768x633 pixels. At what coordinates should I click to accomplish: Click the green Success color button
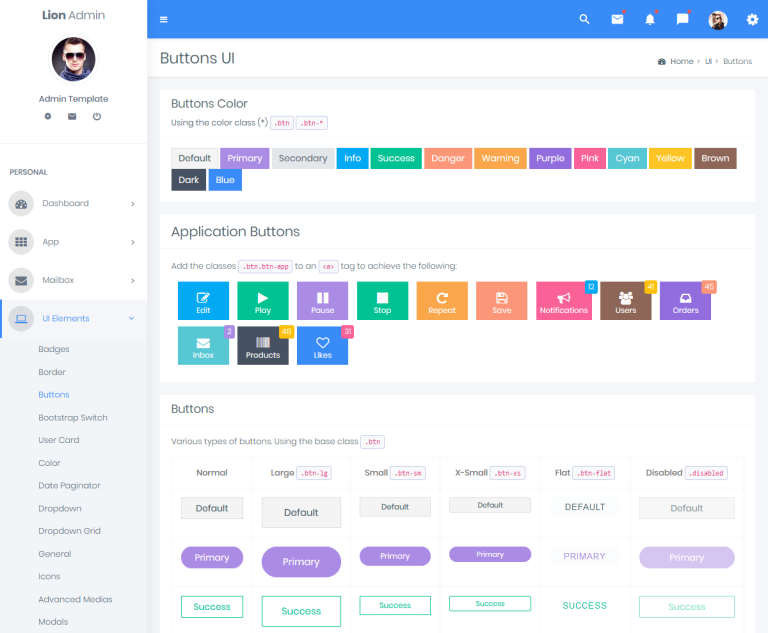pos(396,158)
